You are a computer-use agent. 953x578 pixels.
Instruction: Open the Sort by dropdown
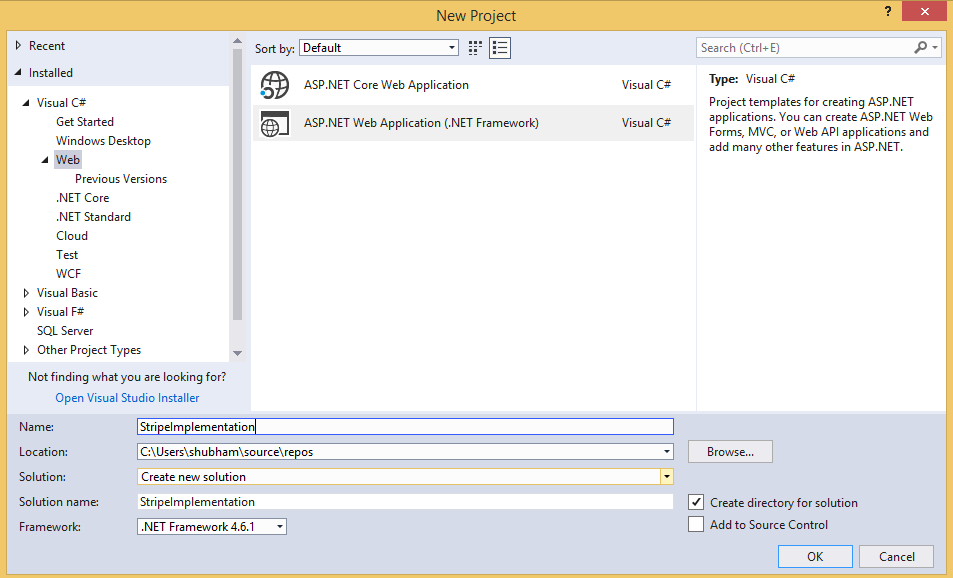pyautogui.click(x=379, y=48)
